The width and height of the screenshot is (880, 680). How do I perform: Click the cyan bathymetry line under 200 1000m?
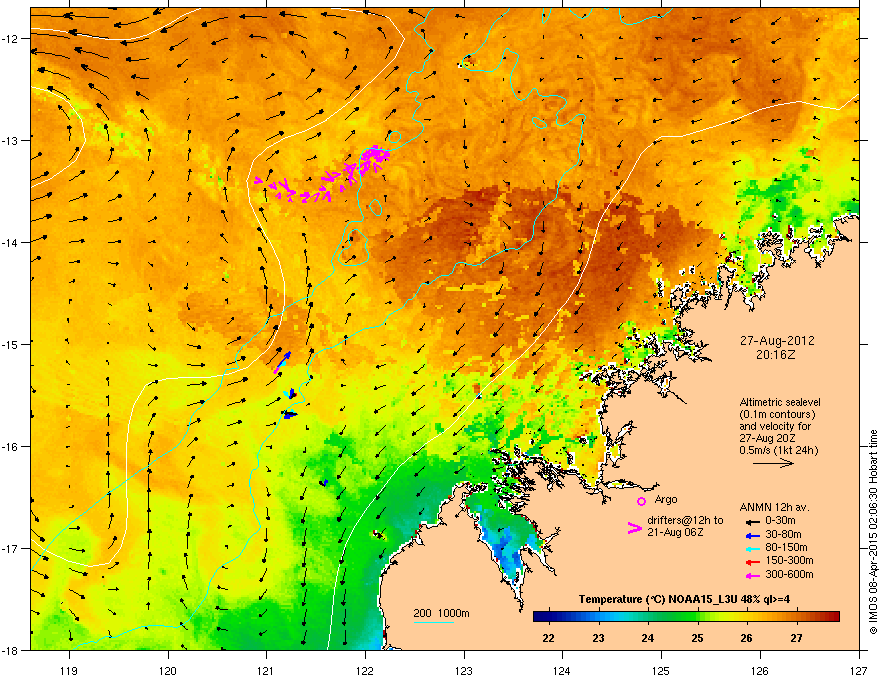pos(433,622)
